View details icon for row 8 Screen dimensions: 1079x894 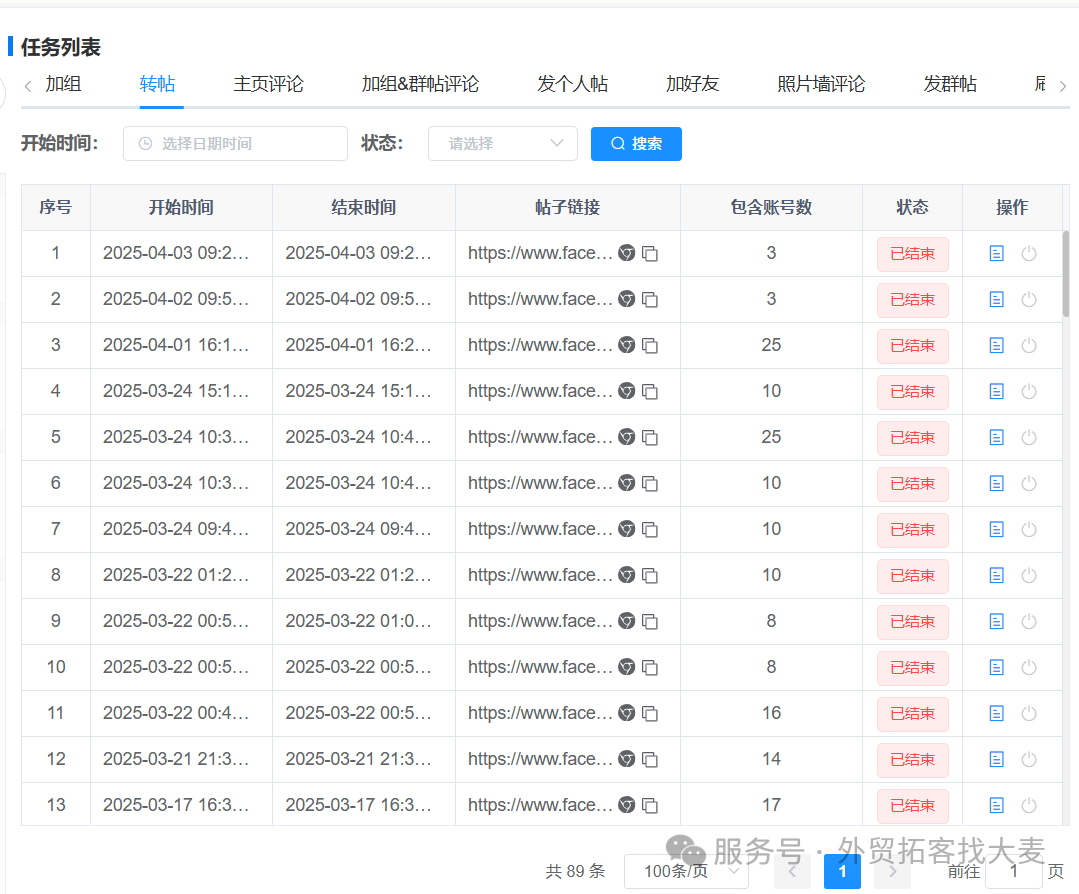pyautogui.click(x=996, y=575)
